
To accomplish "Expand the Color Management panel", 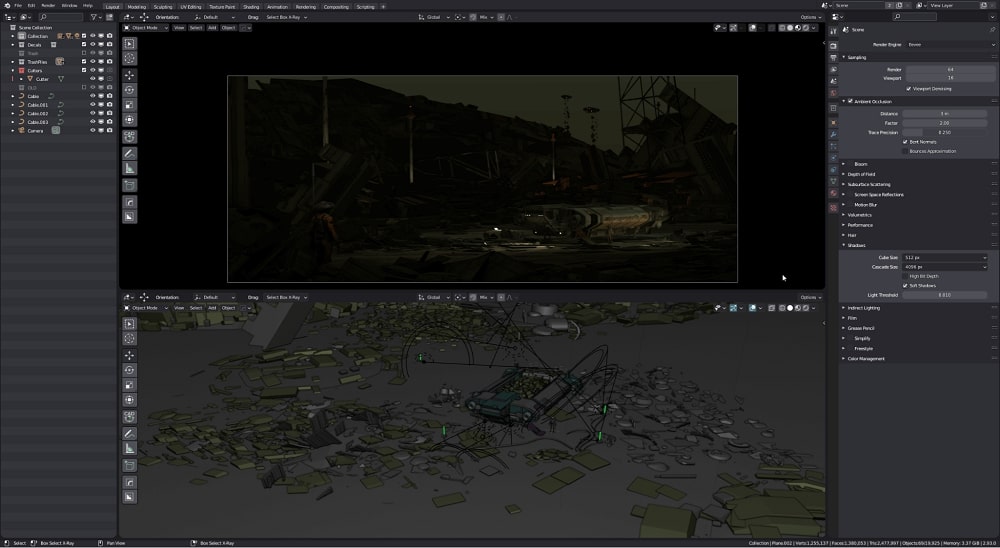I will 866,358.
